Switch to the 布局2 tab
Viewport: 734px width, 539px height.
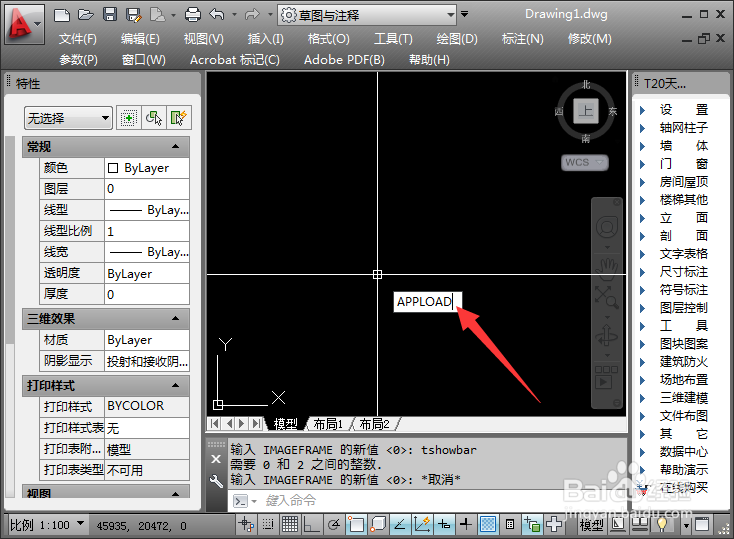click(374, 424)
